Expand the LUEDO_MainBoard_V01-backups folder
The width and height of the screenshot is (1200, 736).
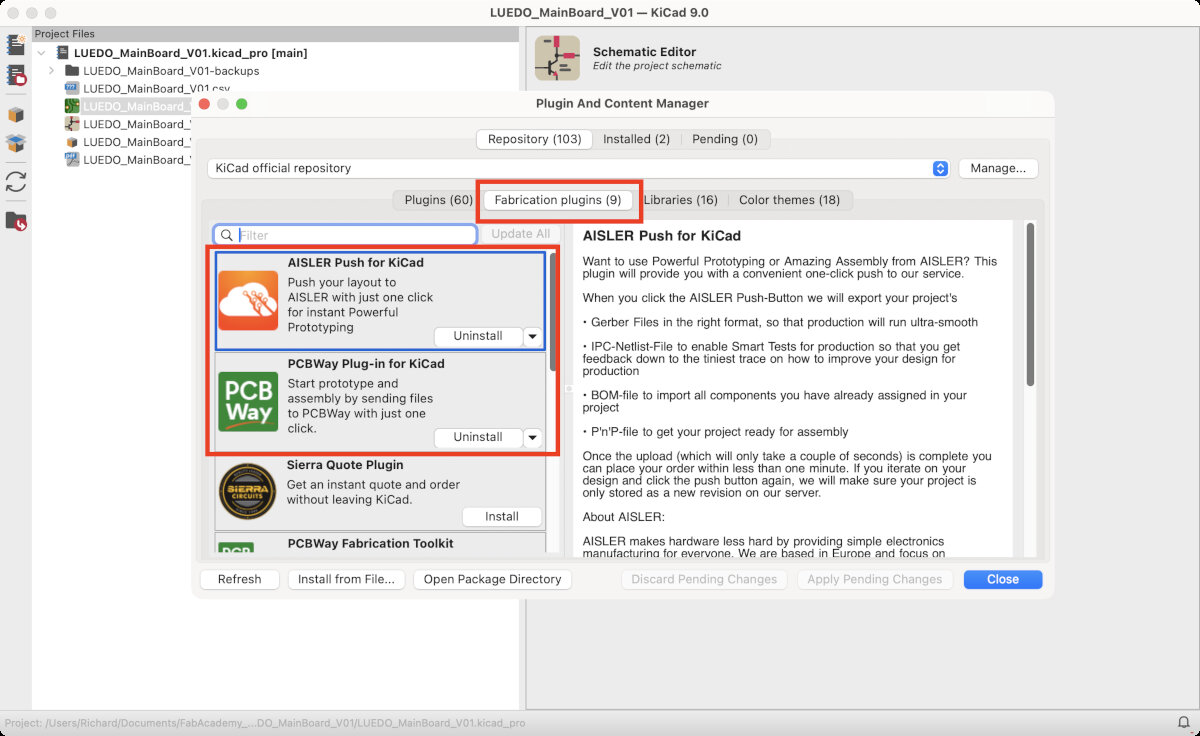pyautogui.click(x=51, y=71)
